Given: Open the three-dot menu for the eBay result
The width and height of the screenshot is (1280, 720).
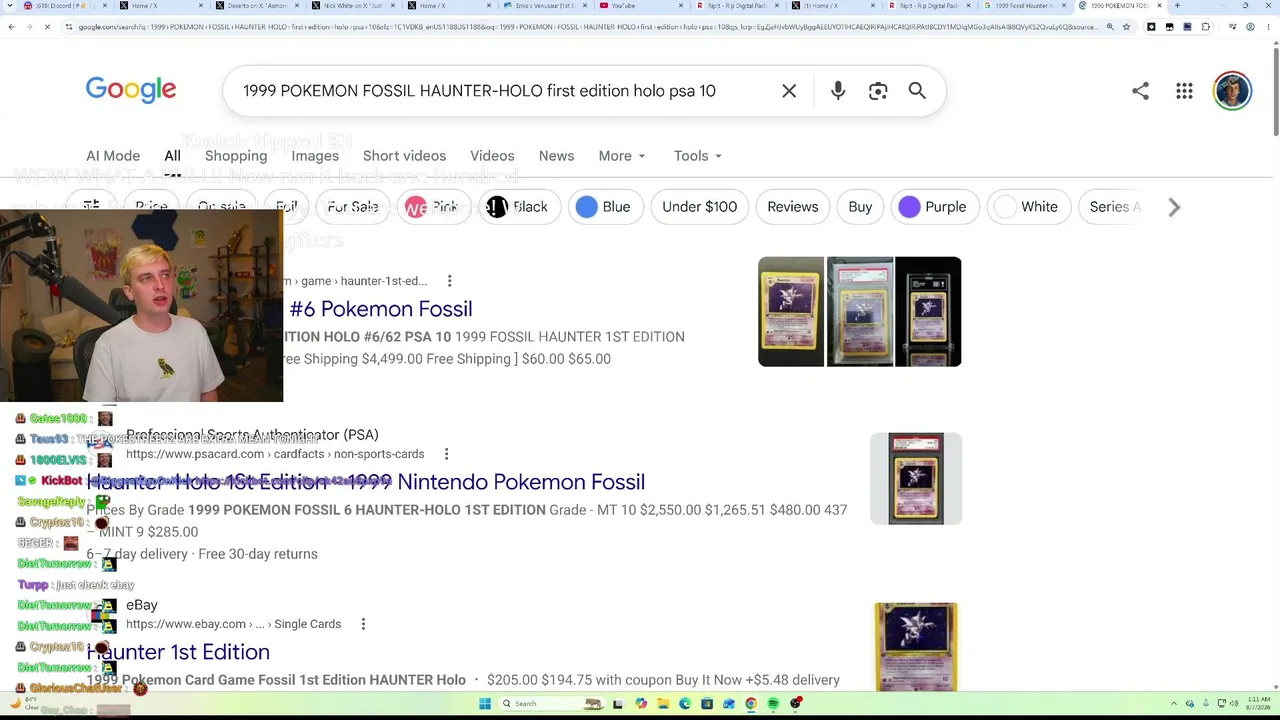Looking at the screenshot, I should coord(363,624).
